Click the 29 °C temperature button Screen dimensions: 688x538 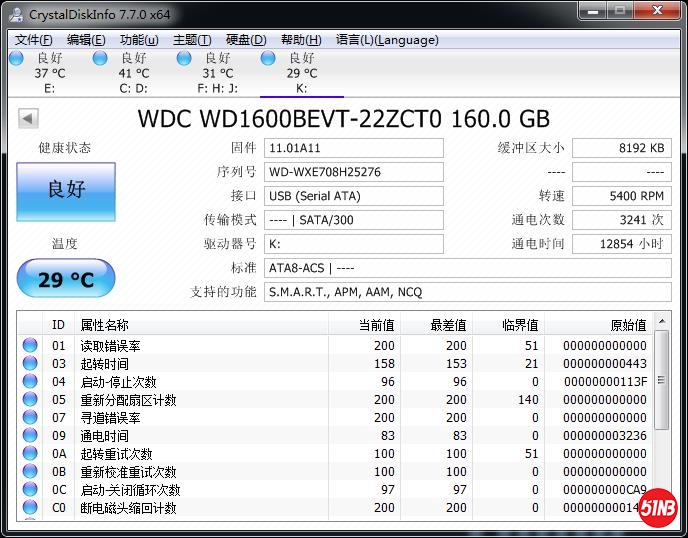66,279
